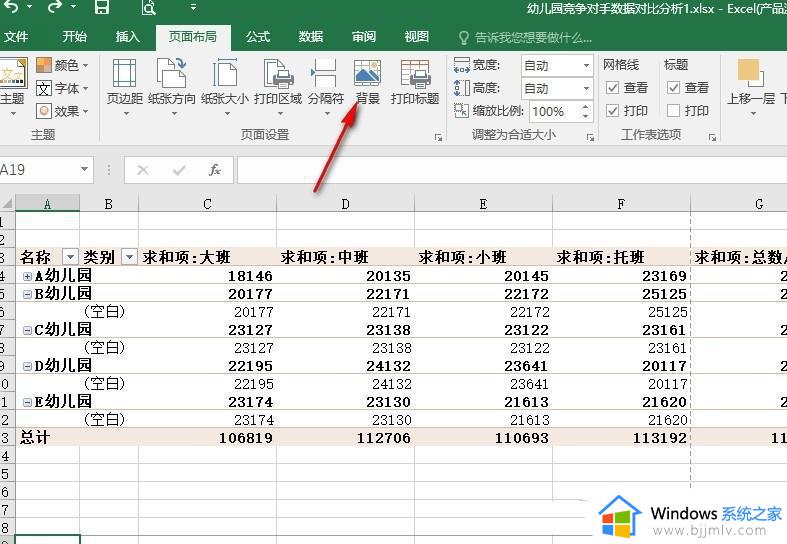The image size is (787, 544).
Task: Open 工作表选项 dialog launcher
Action: (712, 137)
